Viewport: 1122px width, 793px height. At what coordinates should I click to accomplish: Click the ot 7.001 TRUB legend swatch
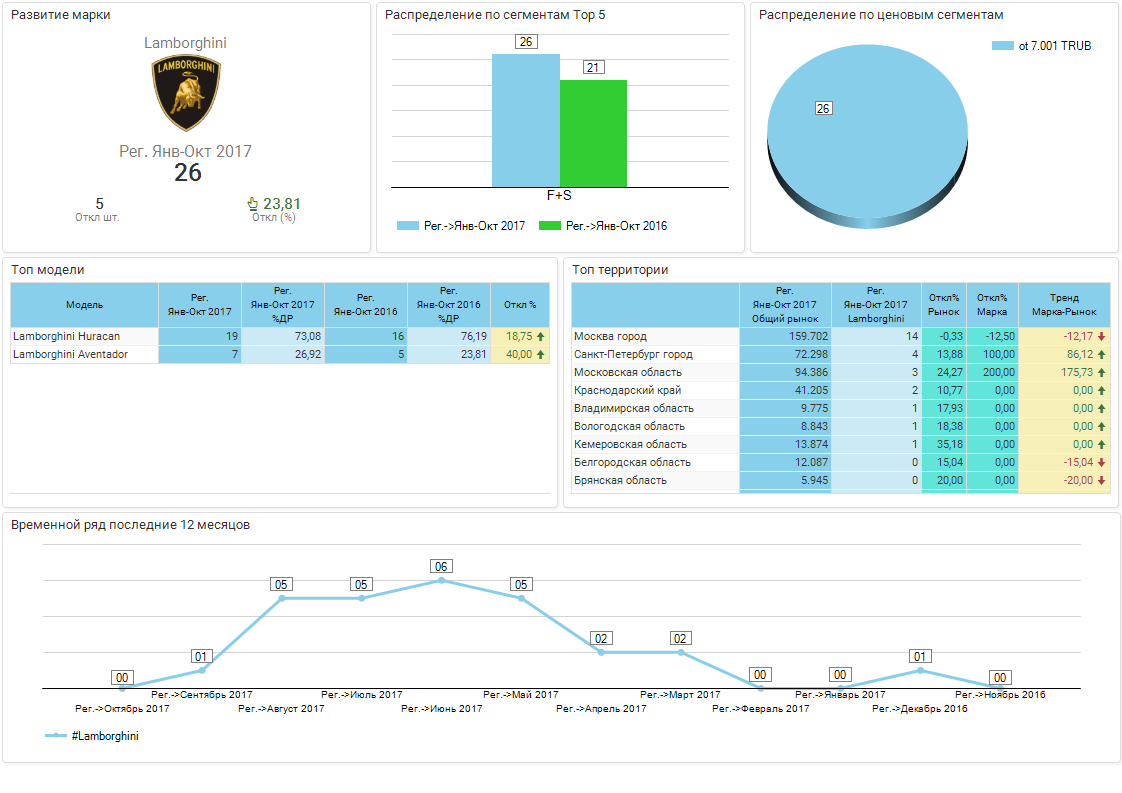[1003, 46]
